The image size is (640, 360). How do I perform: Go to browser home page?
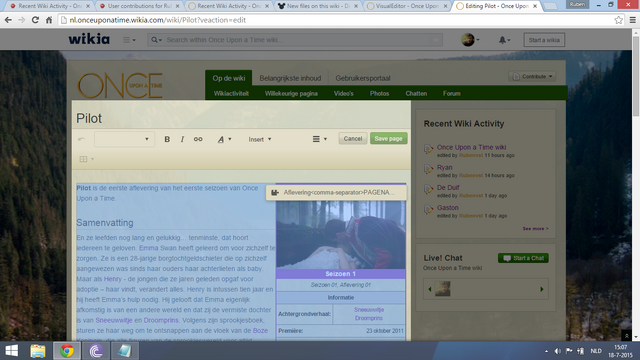point(49,20)
